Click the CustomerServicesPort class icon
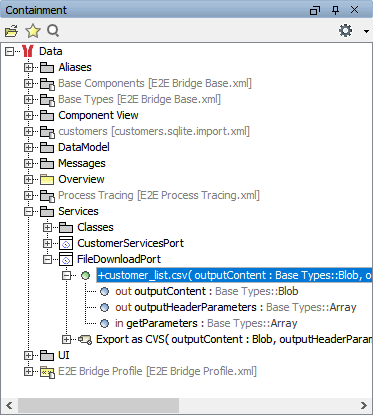Viewport: 373px width, 415px height. [66, 243]
